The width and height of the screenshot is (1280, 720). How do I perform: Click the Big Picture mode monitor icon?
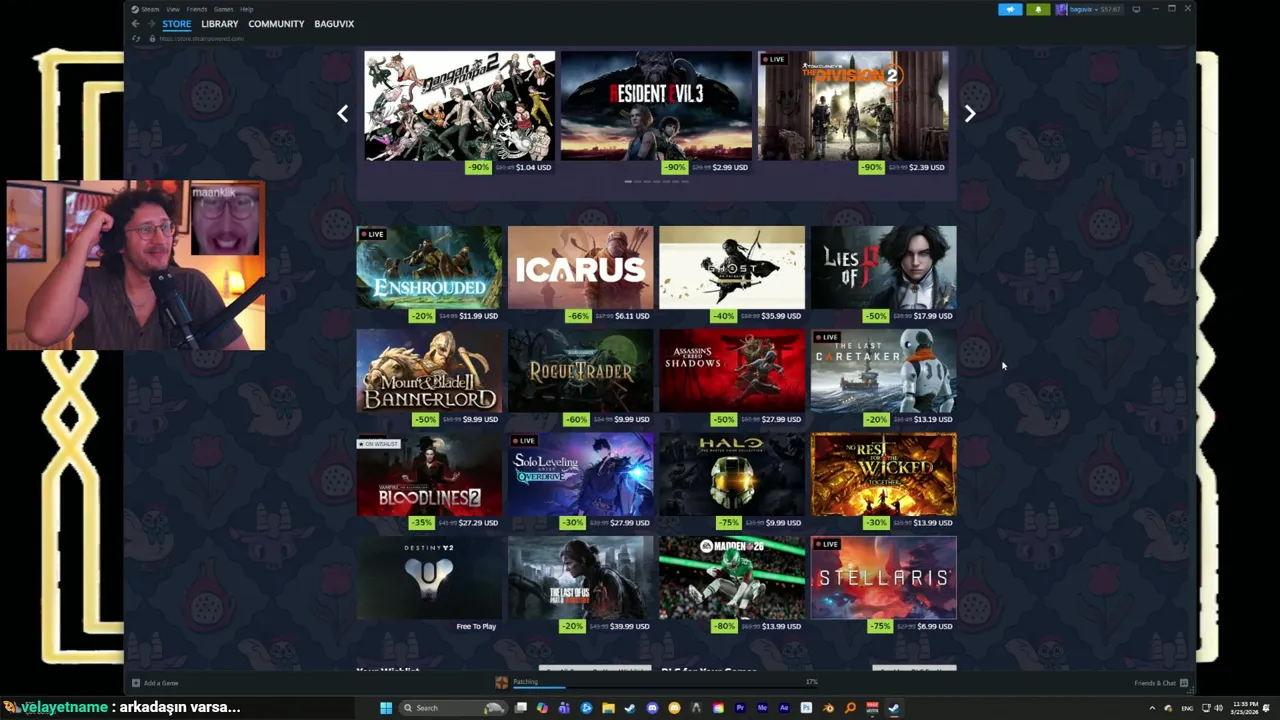[x=1136, y=9]
